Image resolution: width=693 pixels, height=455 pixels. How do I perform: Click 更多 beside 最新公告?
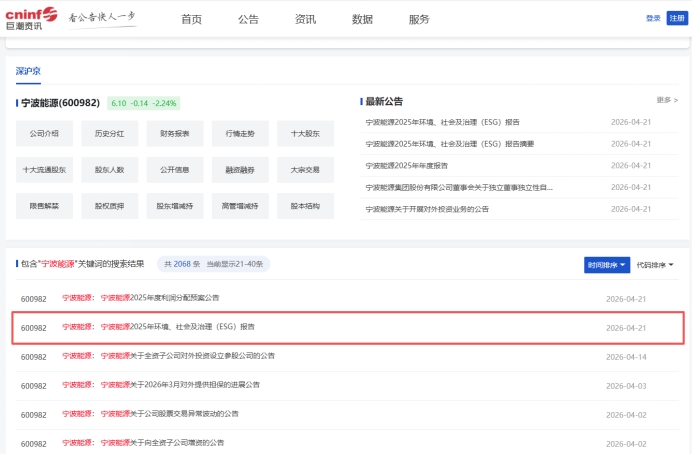point(667,101)
